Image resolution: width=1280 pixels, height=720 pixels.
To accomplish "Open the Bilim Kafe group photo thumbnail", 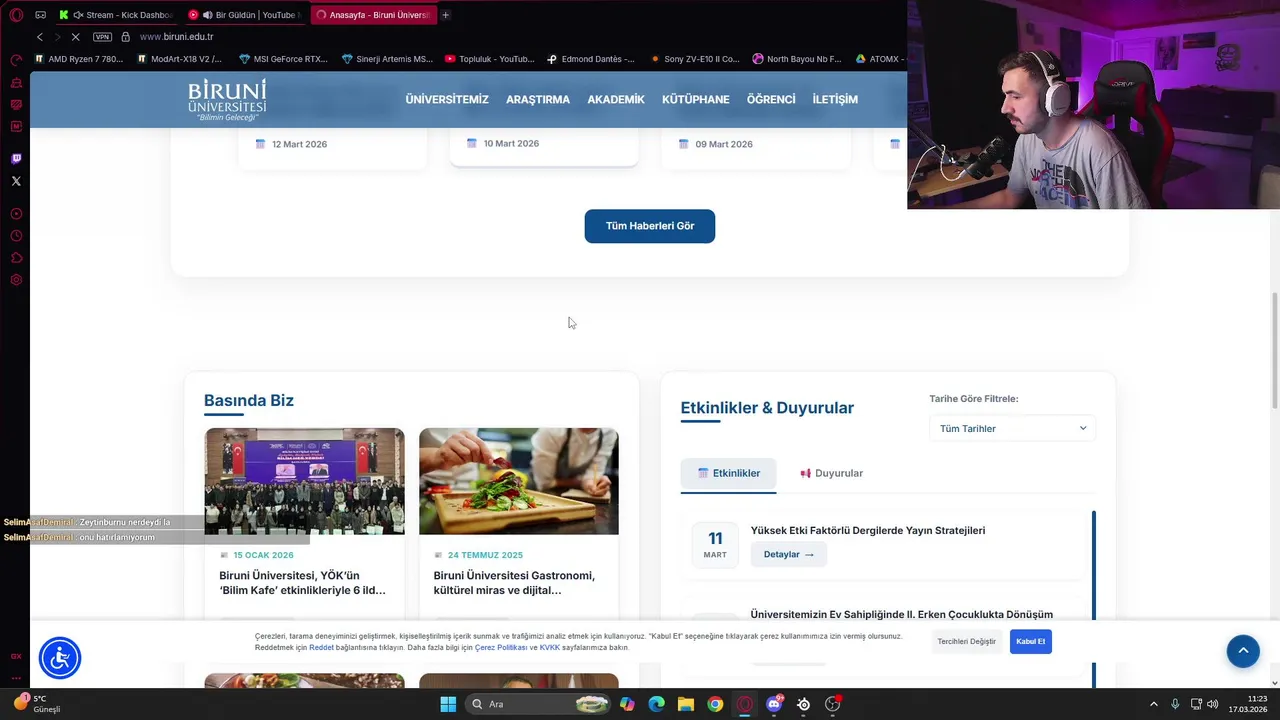I will (x=305, y=481).
